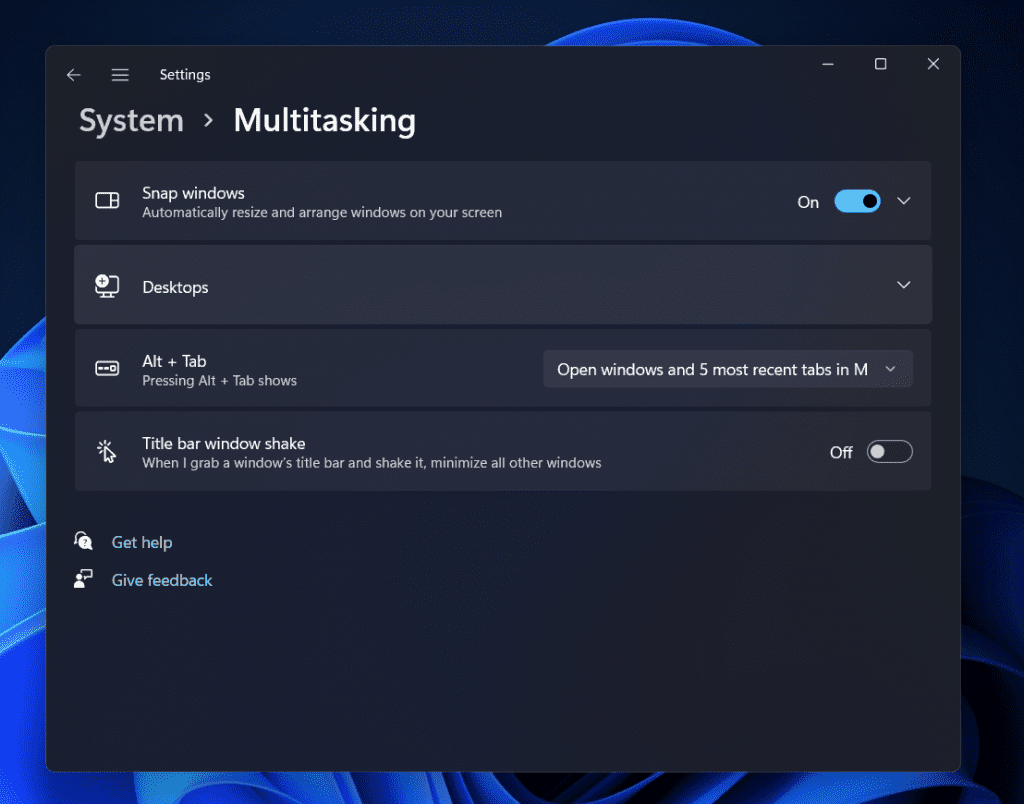Toggle the Snap windows switch
Image resolution: width=1024 pixels, height=804 pixels.
pyautogui.click(x=857, y=201)
